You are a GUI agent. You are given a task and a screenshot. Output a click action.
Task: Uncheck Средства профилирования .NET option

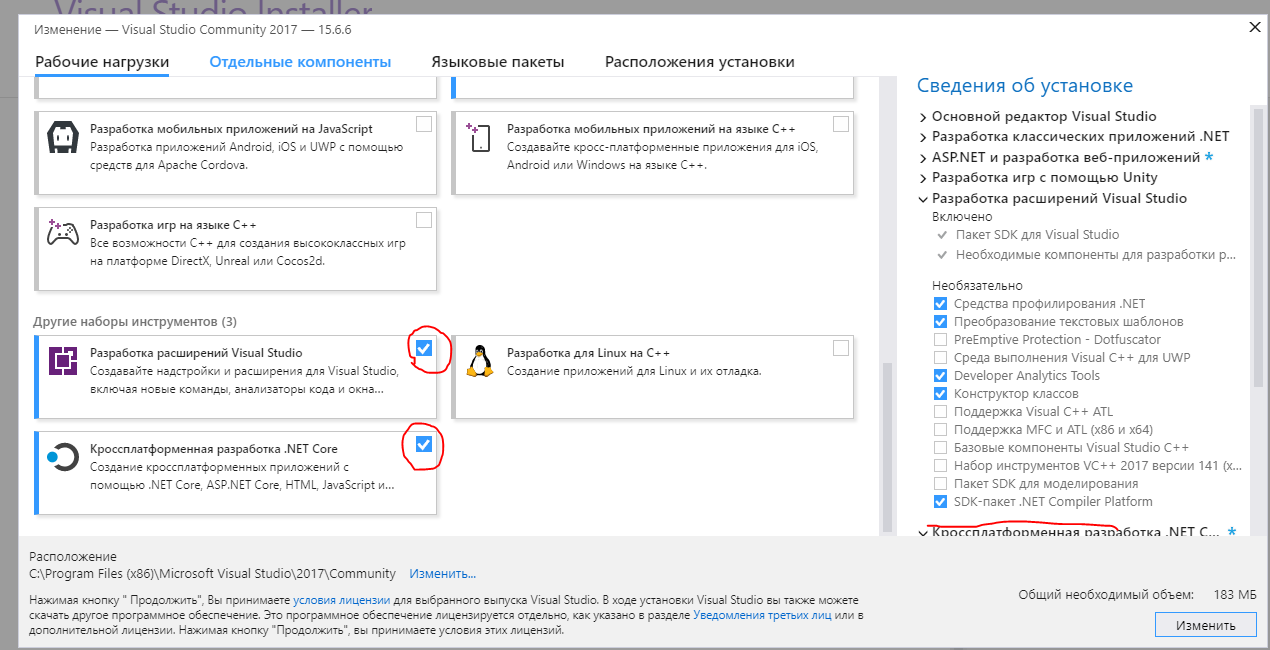pos(940,303)
